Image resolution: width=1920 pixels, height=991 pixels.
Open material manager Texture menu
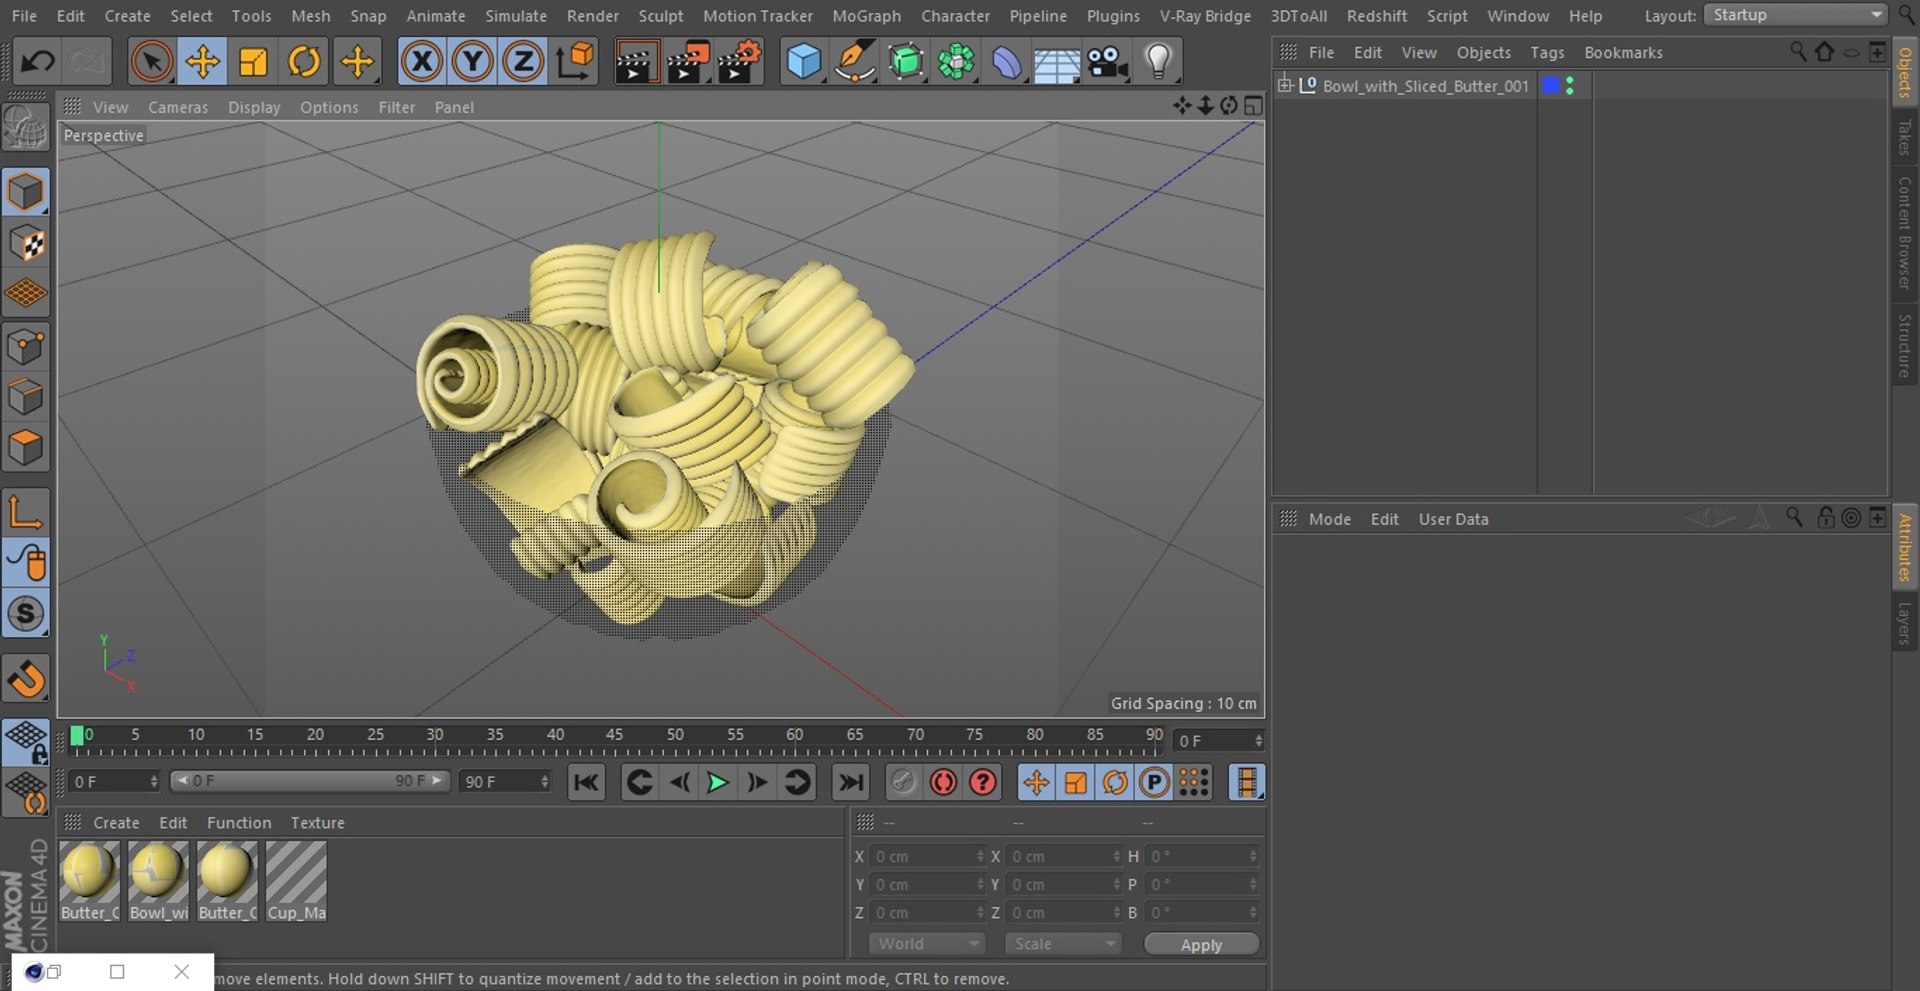pyautogui.click(x=317, y=823)
